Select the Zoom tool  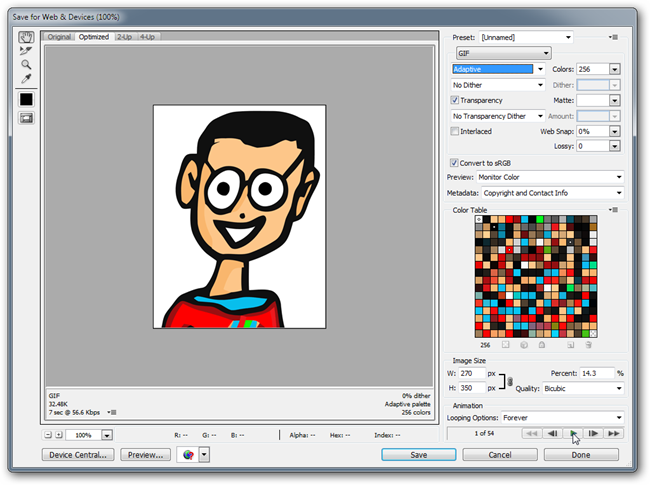[x=26, y=65]
